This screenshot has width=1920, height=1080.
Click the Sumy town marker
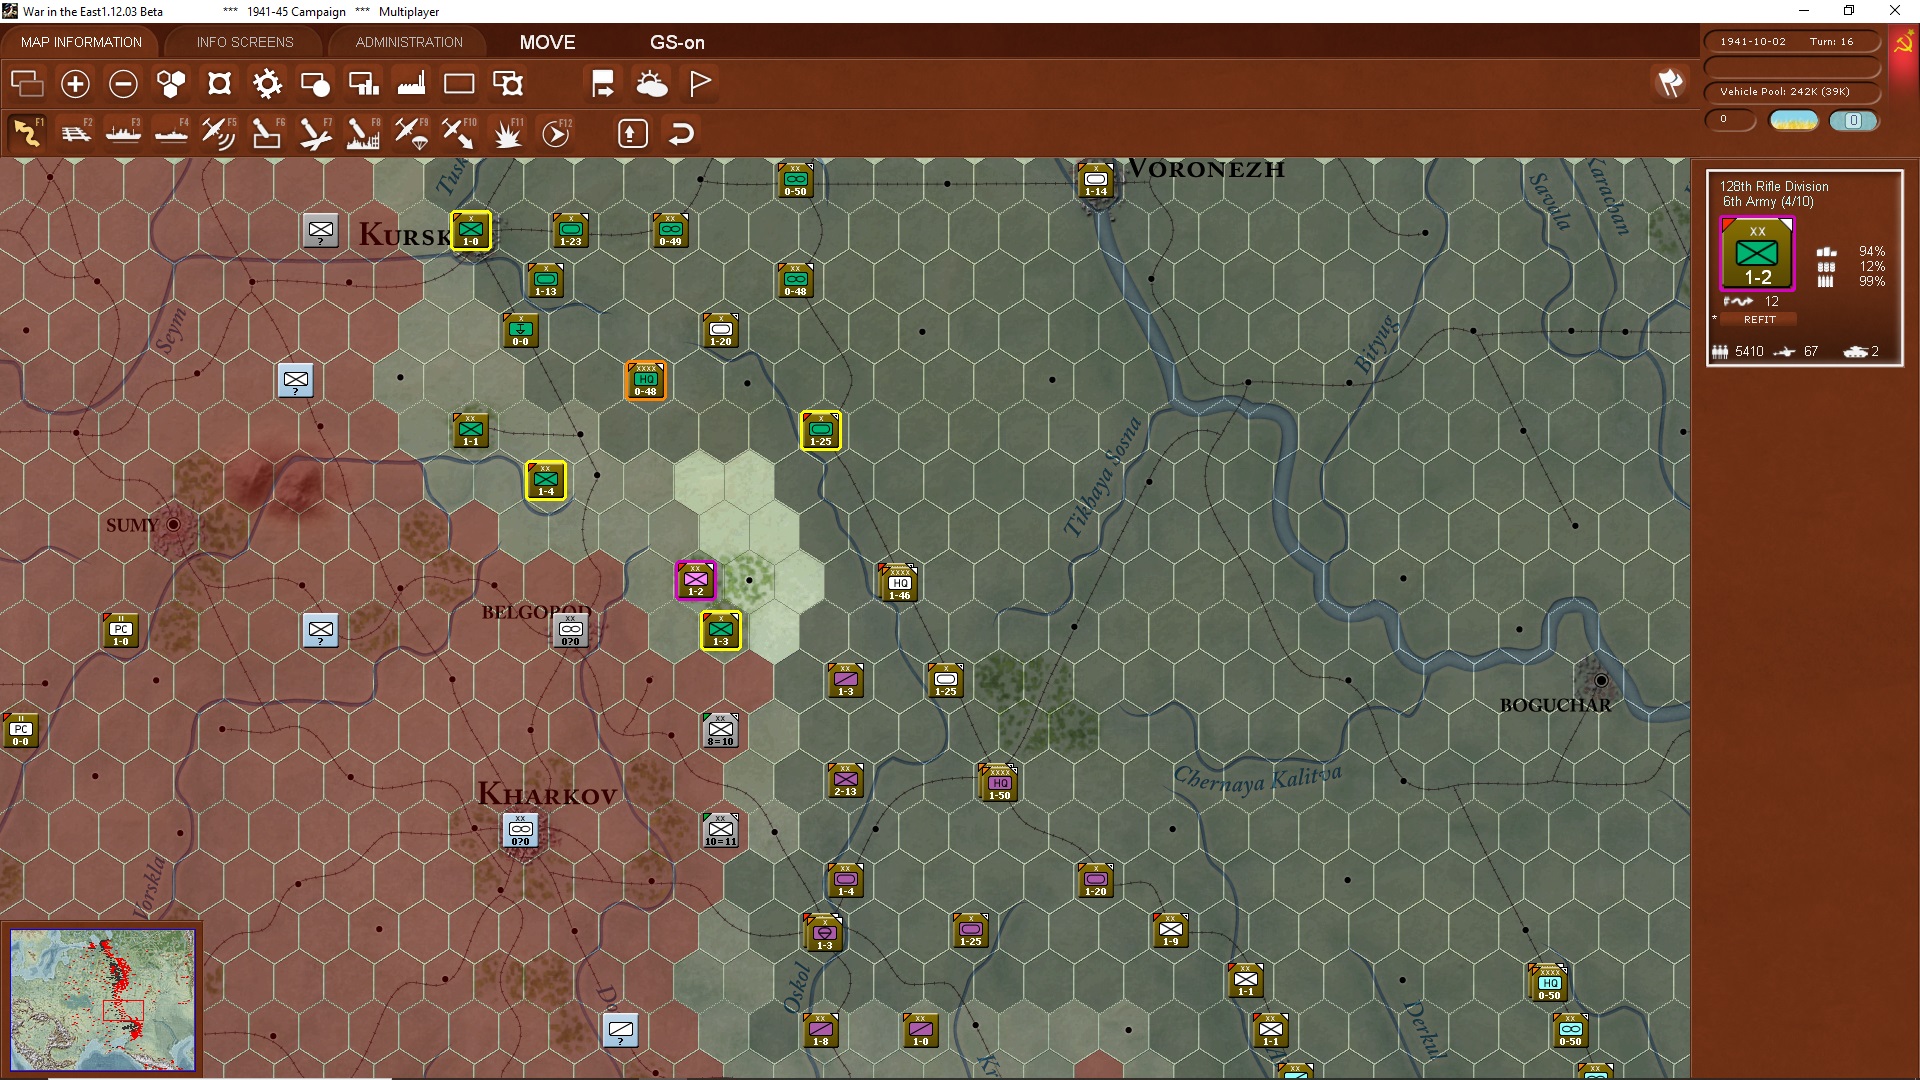(x=173, y=524)
